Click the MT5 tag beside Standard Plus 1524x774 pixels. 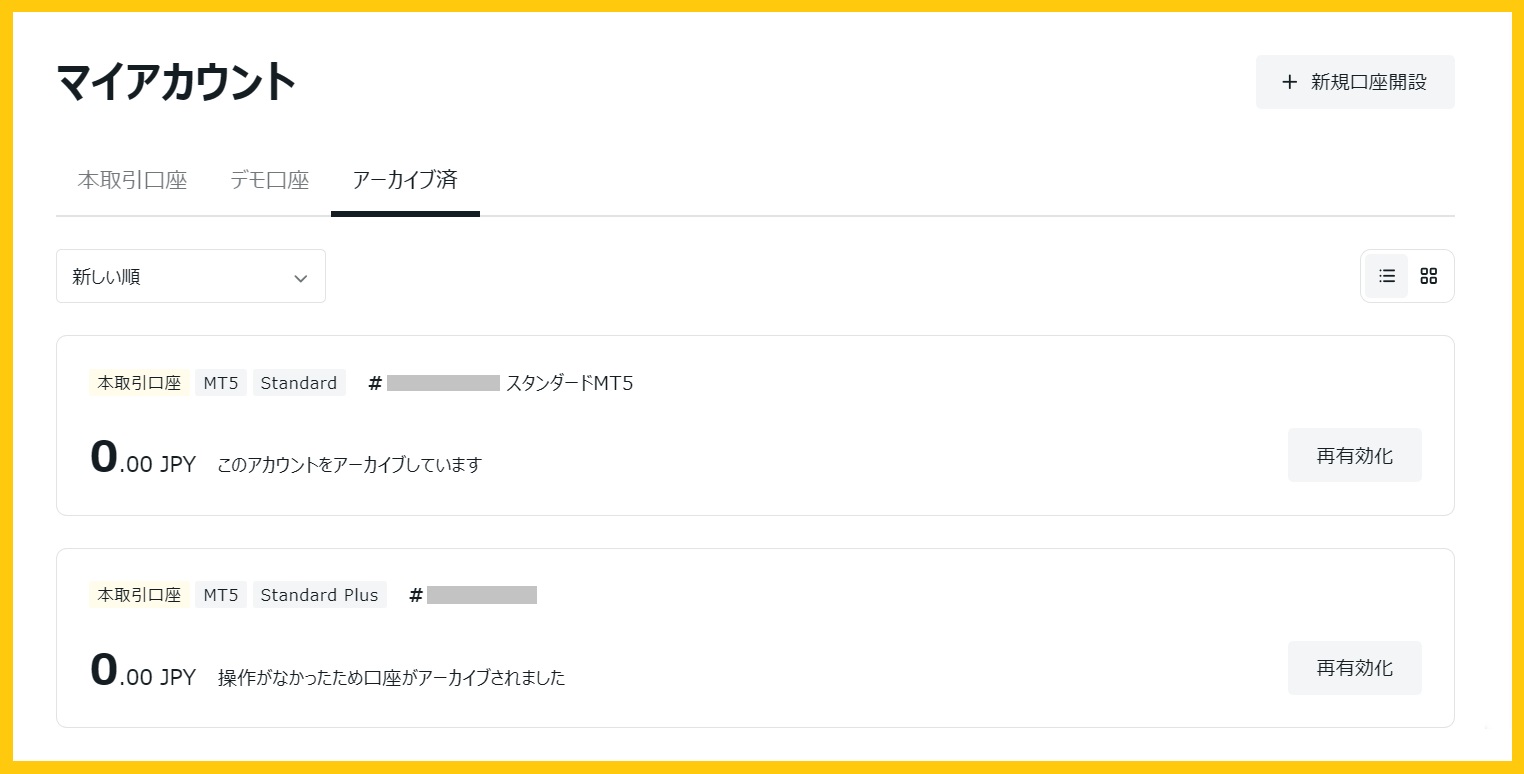point(220,595)
